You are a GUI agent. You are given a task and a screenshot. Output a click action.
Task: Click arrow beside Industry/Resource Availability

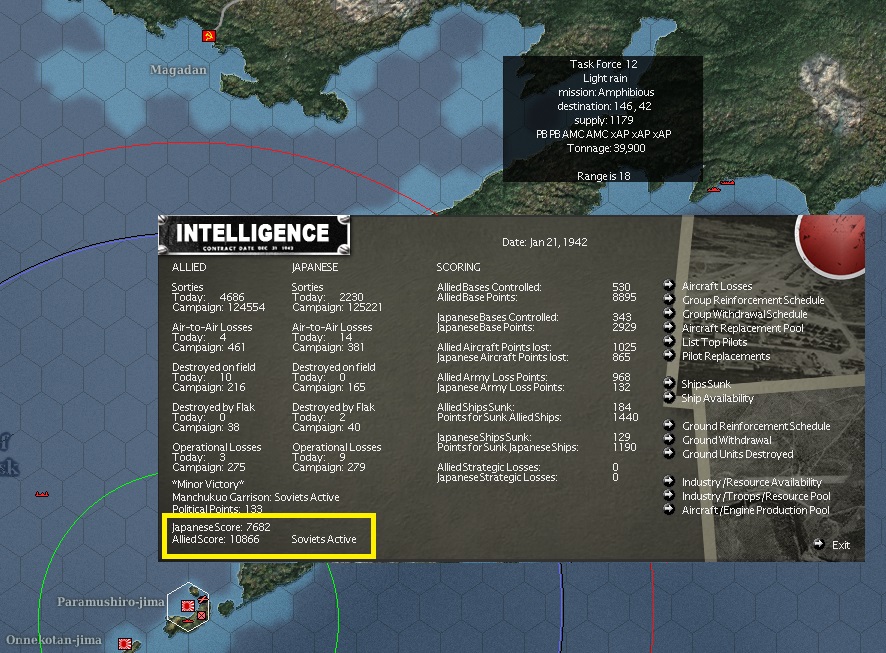669,481
